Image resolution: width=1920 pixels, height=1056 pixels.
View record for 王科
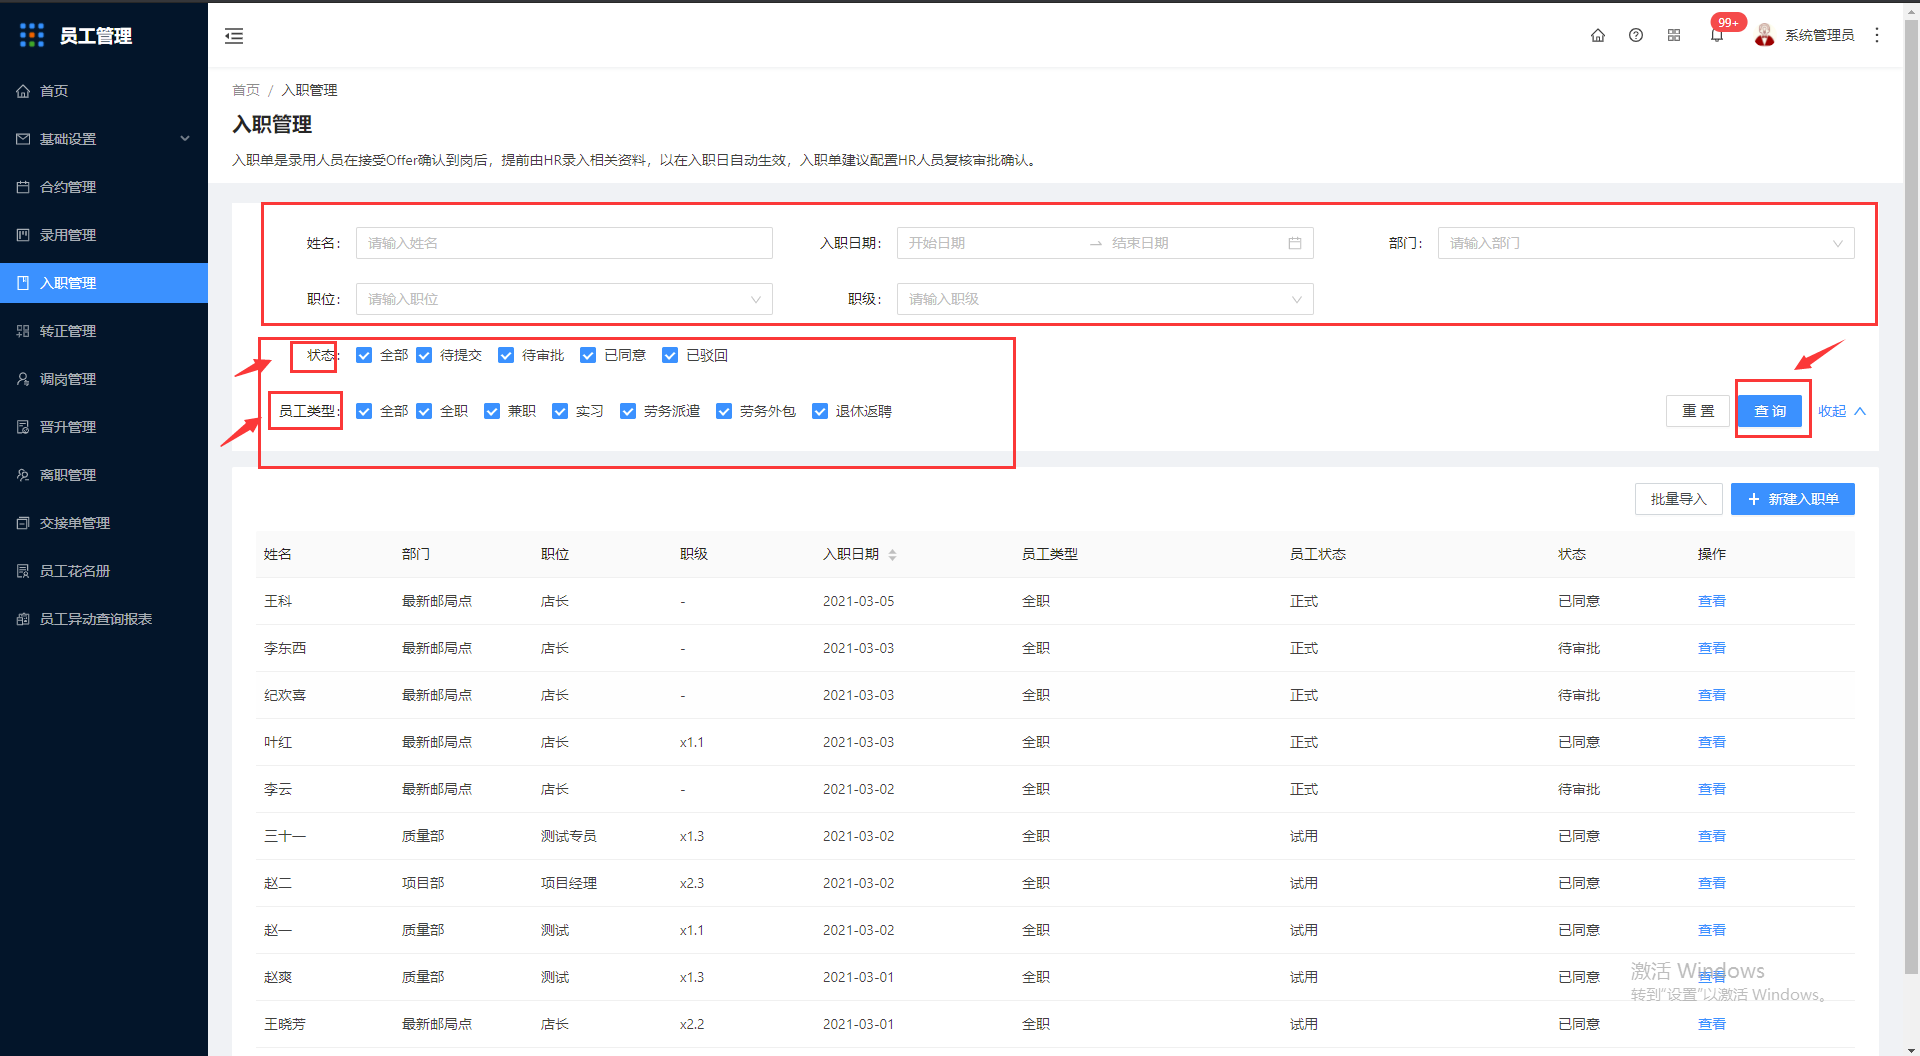1712,601
